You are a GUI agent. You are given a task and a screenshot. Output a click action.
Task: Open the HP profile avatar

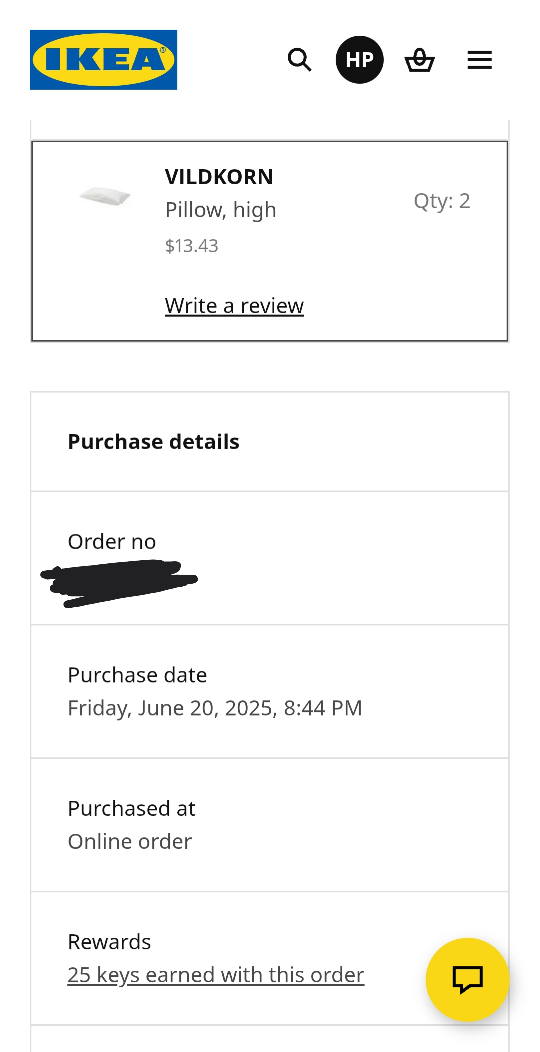click(360, 60)
